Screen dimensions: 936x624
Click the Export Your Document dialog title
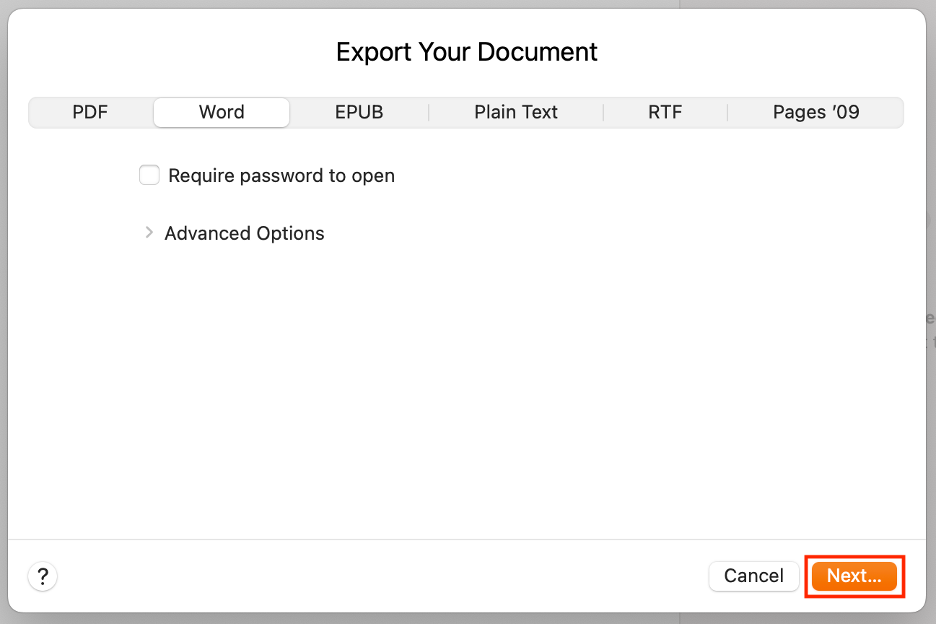tap(467, 51)
